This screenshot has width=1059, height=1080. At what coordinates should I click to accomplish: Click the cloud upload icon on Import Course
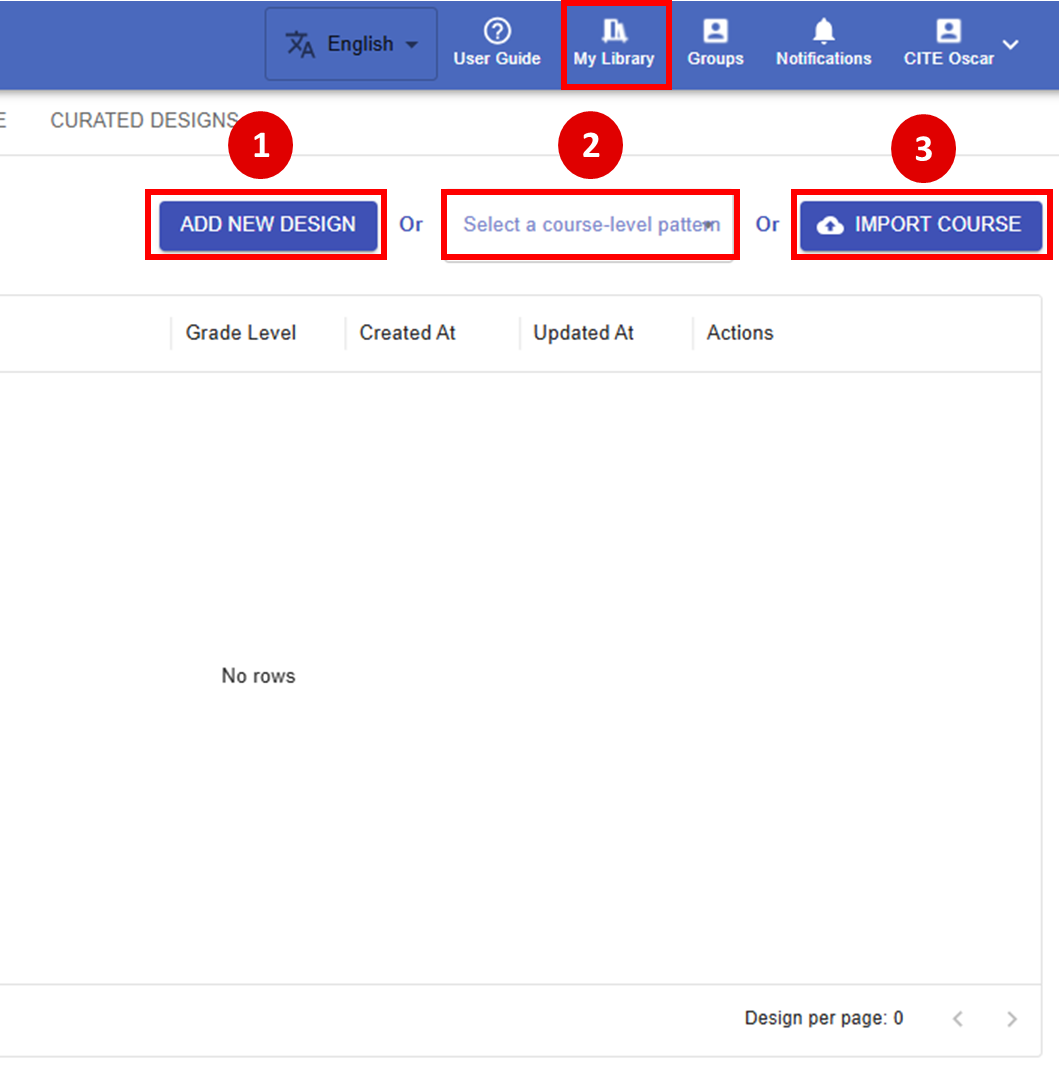830,225
